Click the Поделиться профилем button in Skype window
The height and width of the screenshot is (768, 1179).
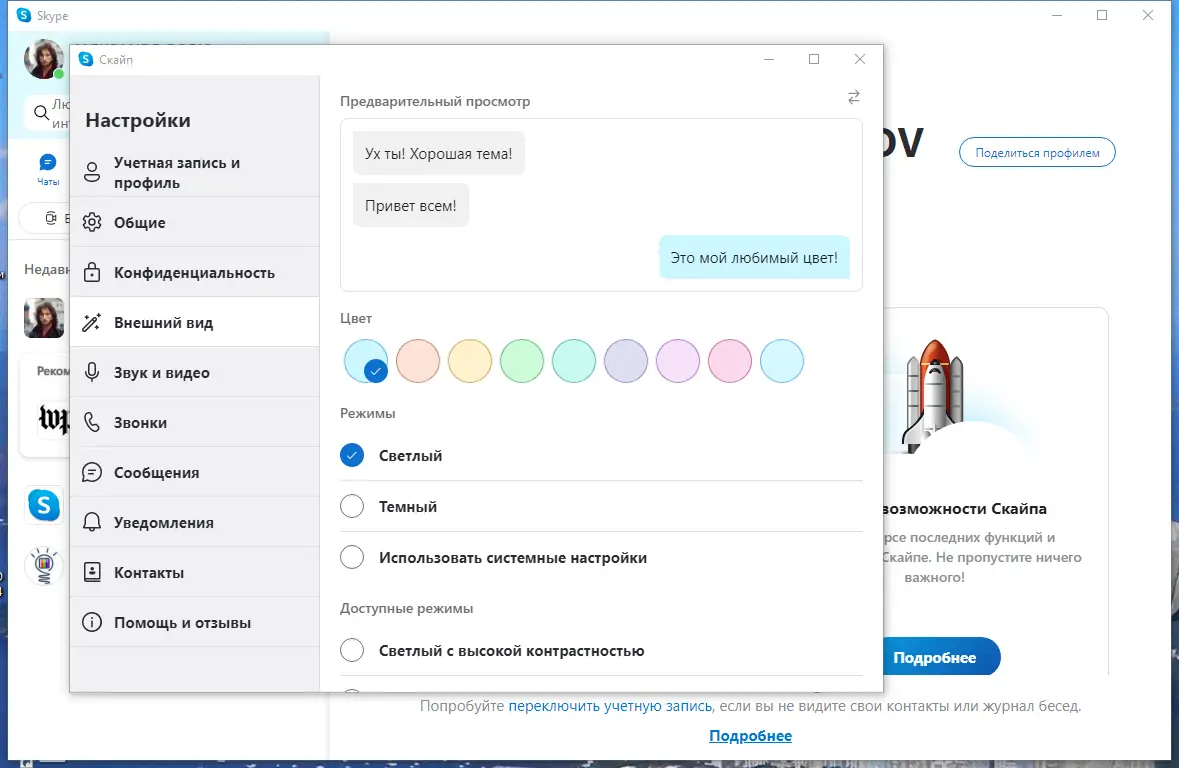[1037, 153]
